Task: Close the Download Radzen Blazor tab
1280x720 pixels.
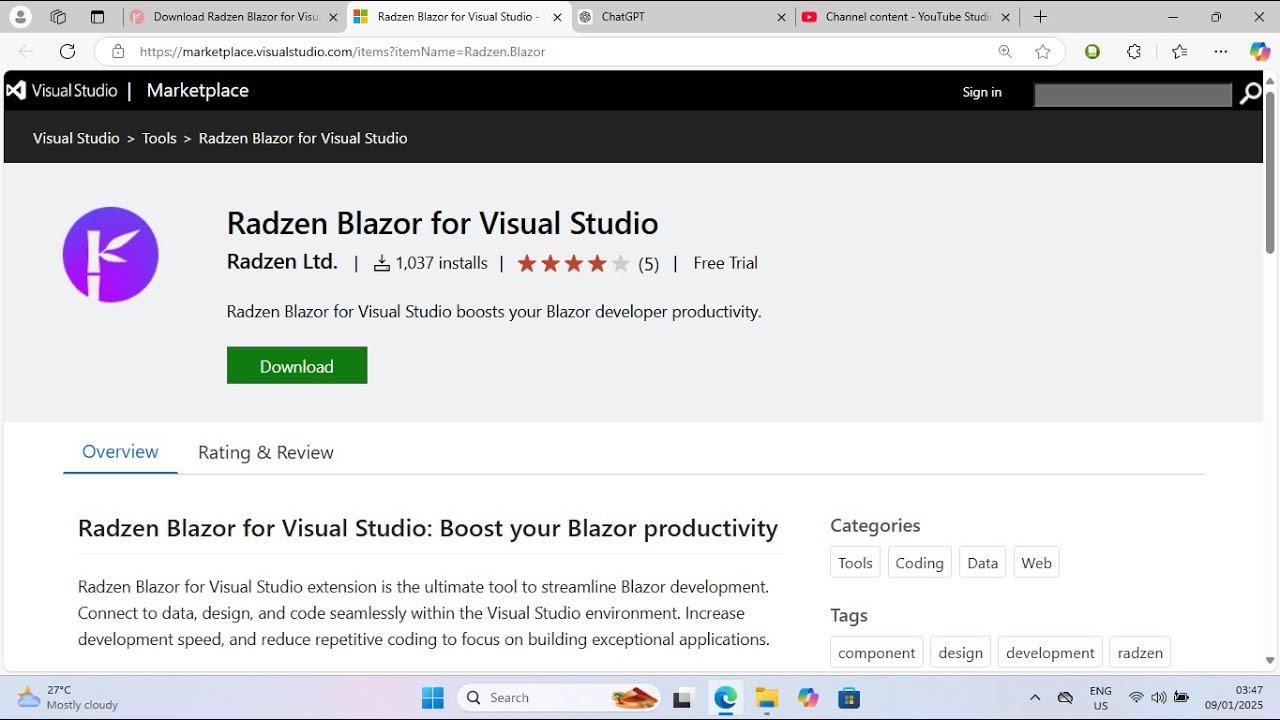Action: pyautogui.click(x=333, y=17)
